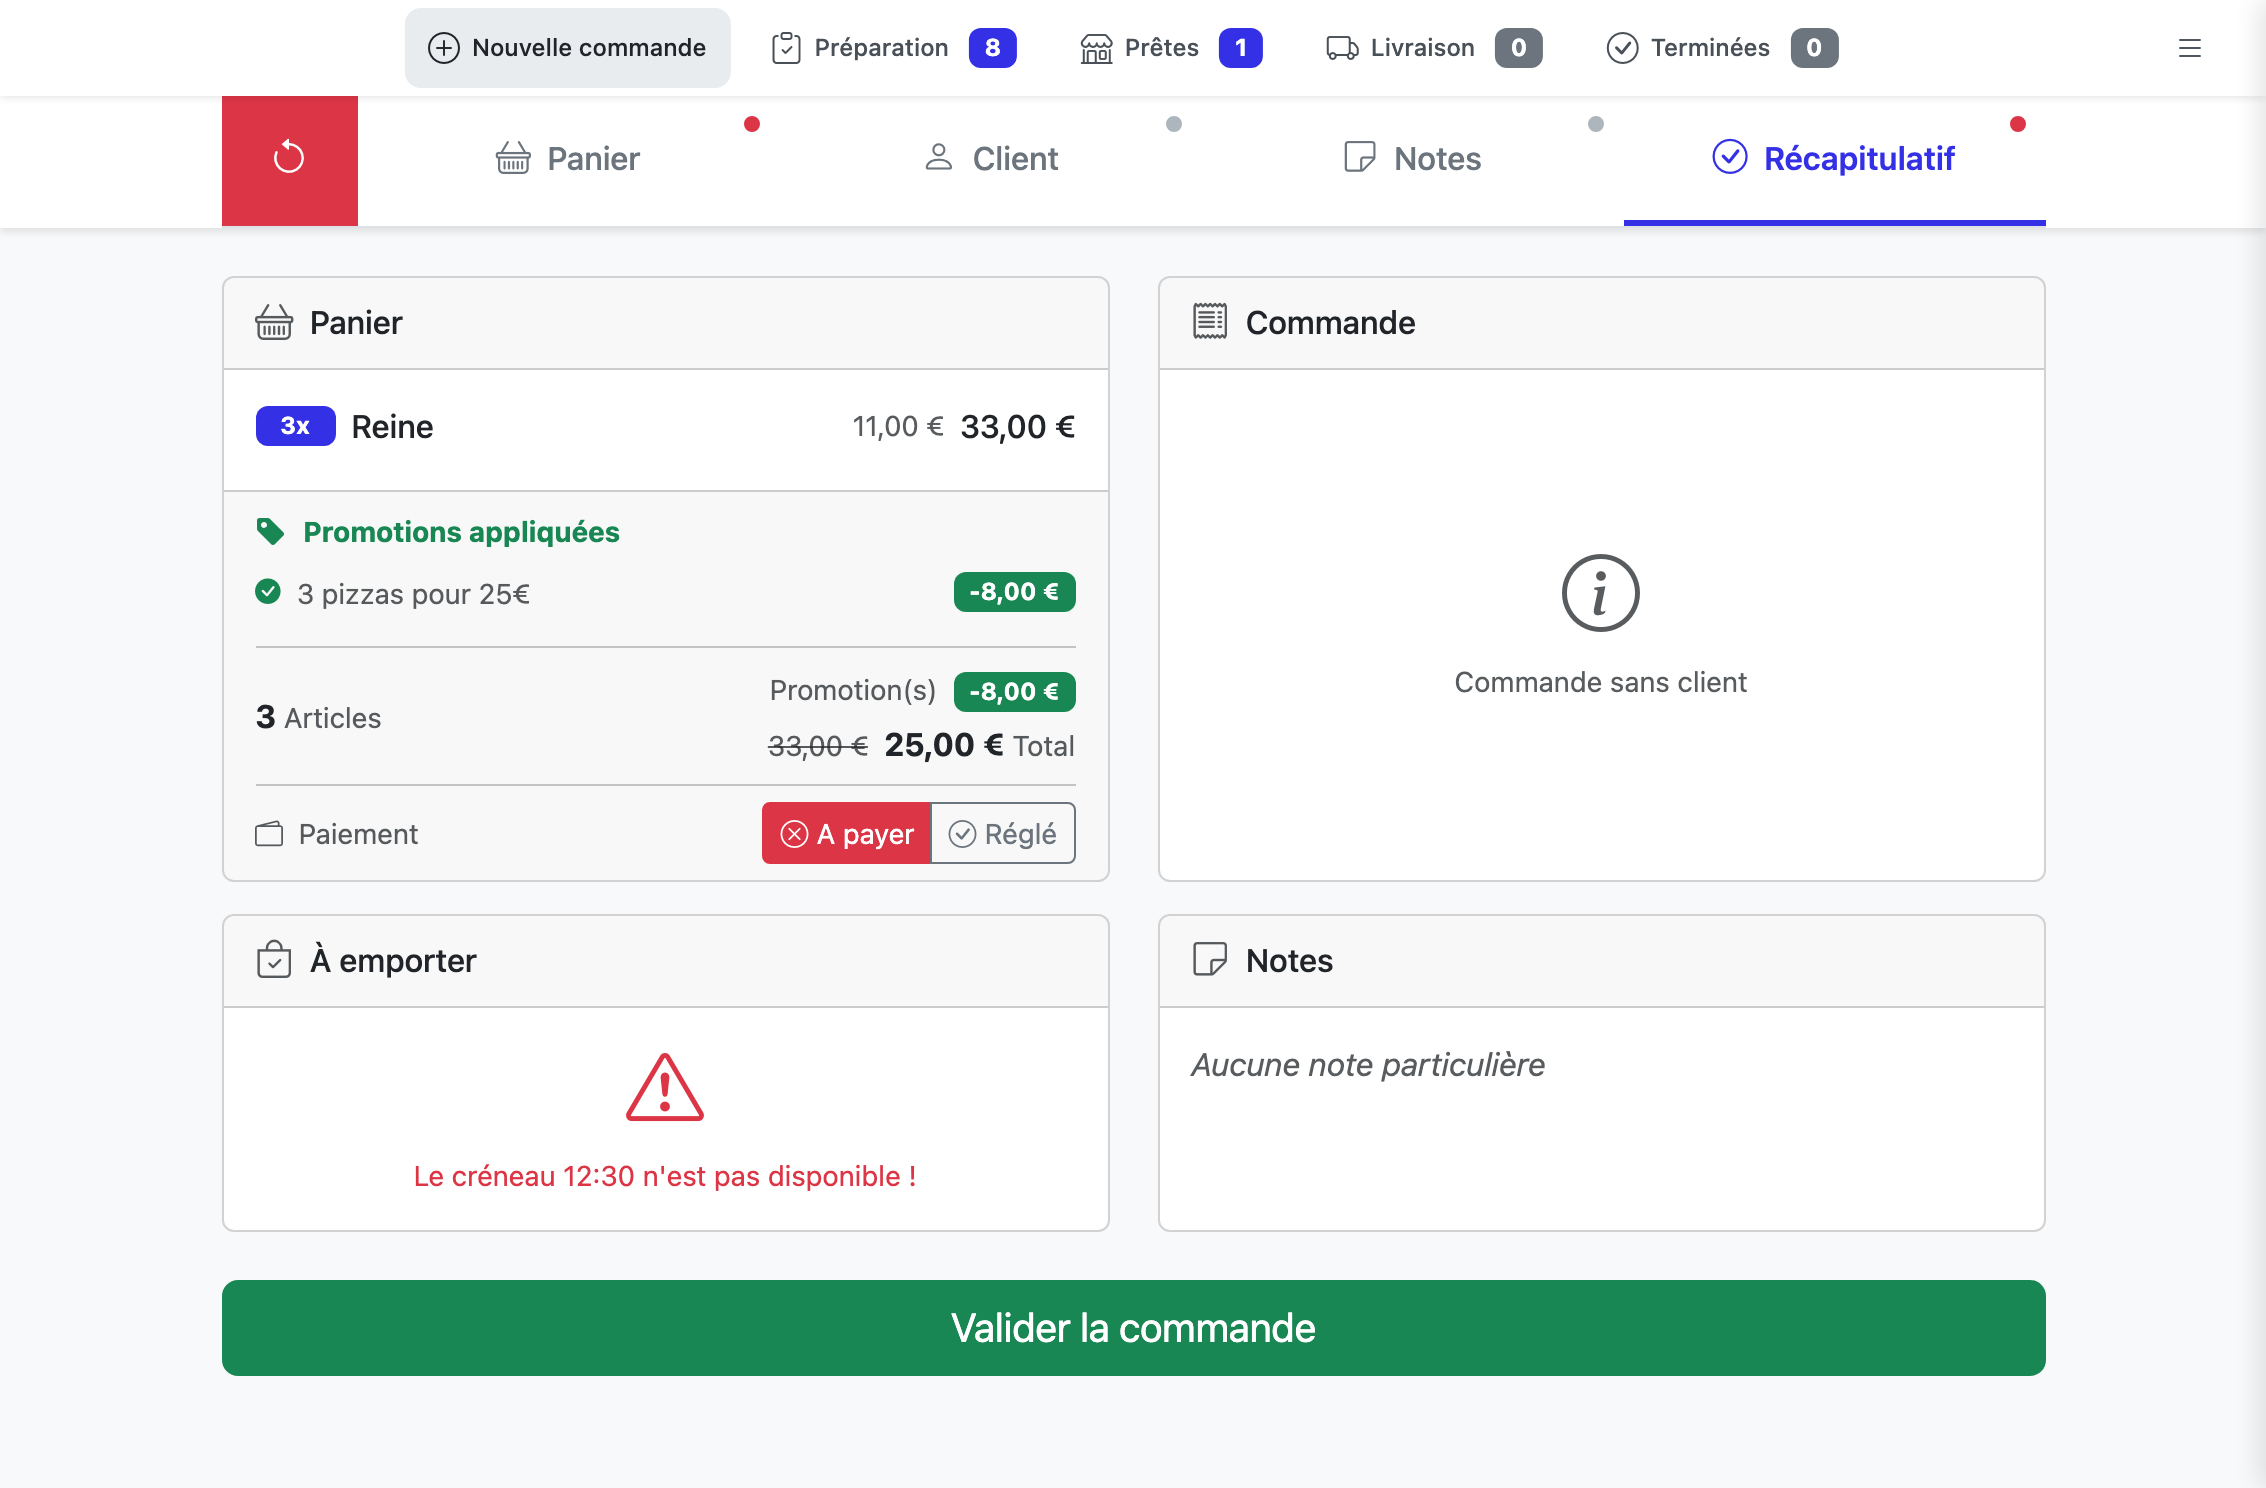Click the basket icon in Panier card header
Image resolution: width=2266 pixels, height=1488 pixels.
point(274,323)
